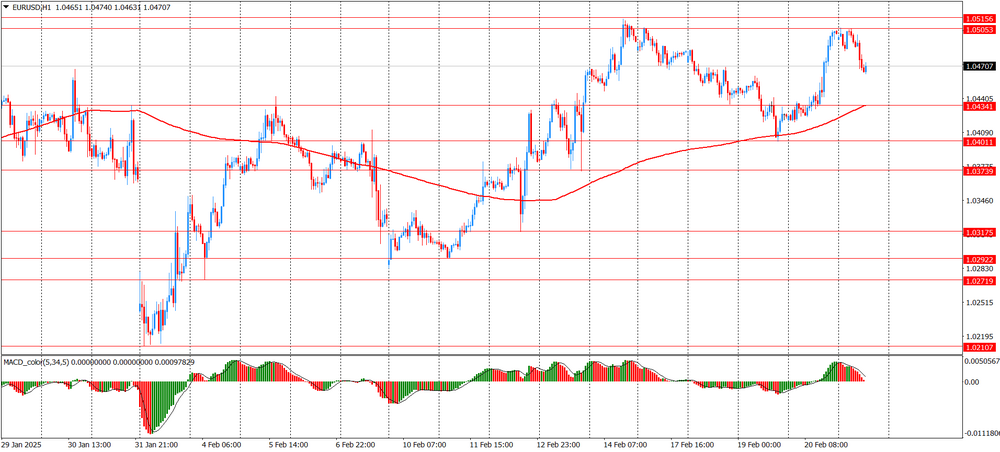Select the 1.05156 red price tag
Image resolution: width=1000 pixels, height=452 pixels.
point(979,19)
